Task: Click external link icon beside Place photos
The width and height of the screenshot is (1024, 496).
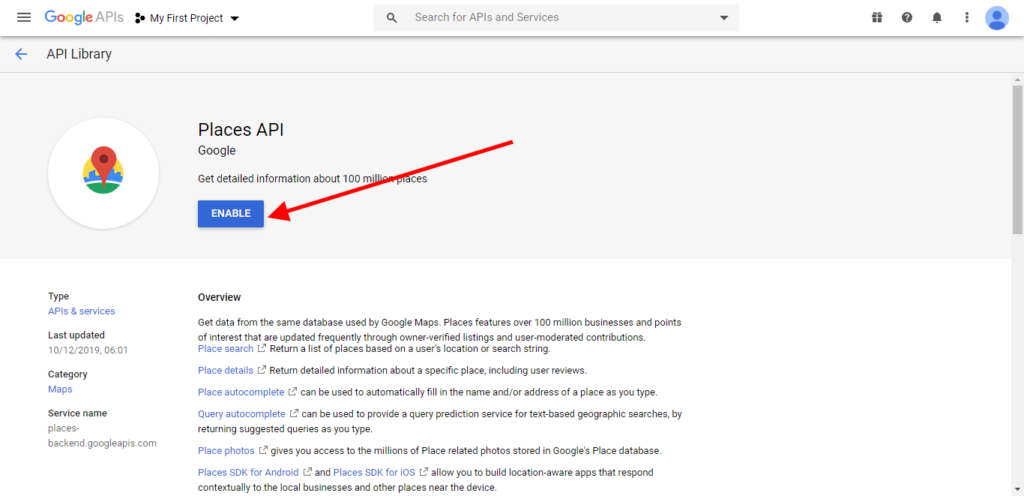Action: click(264, 450)
